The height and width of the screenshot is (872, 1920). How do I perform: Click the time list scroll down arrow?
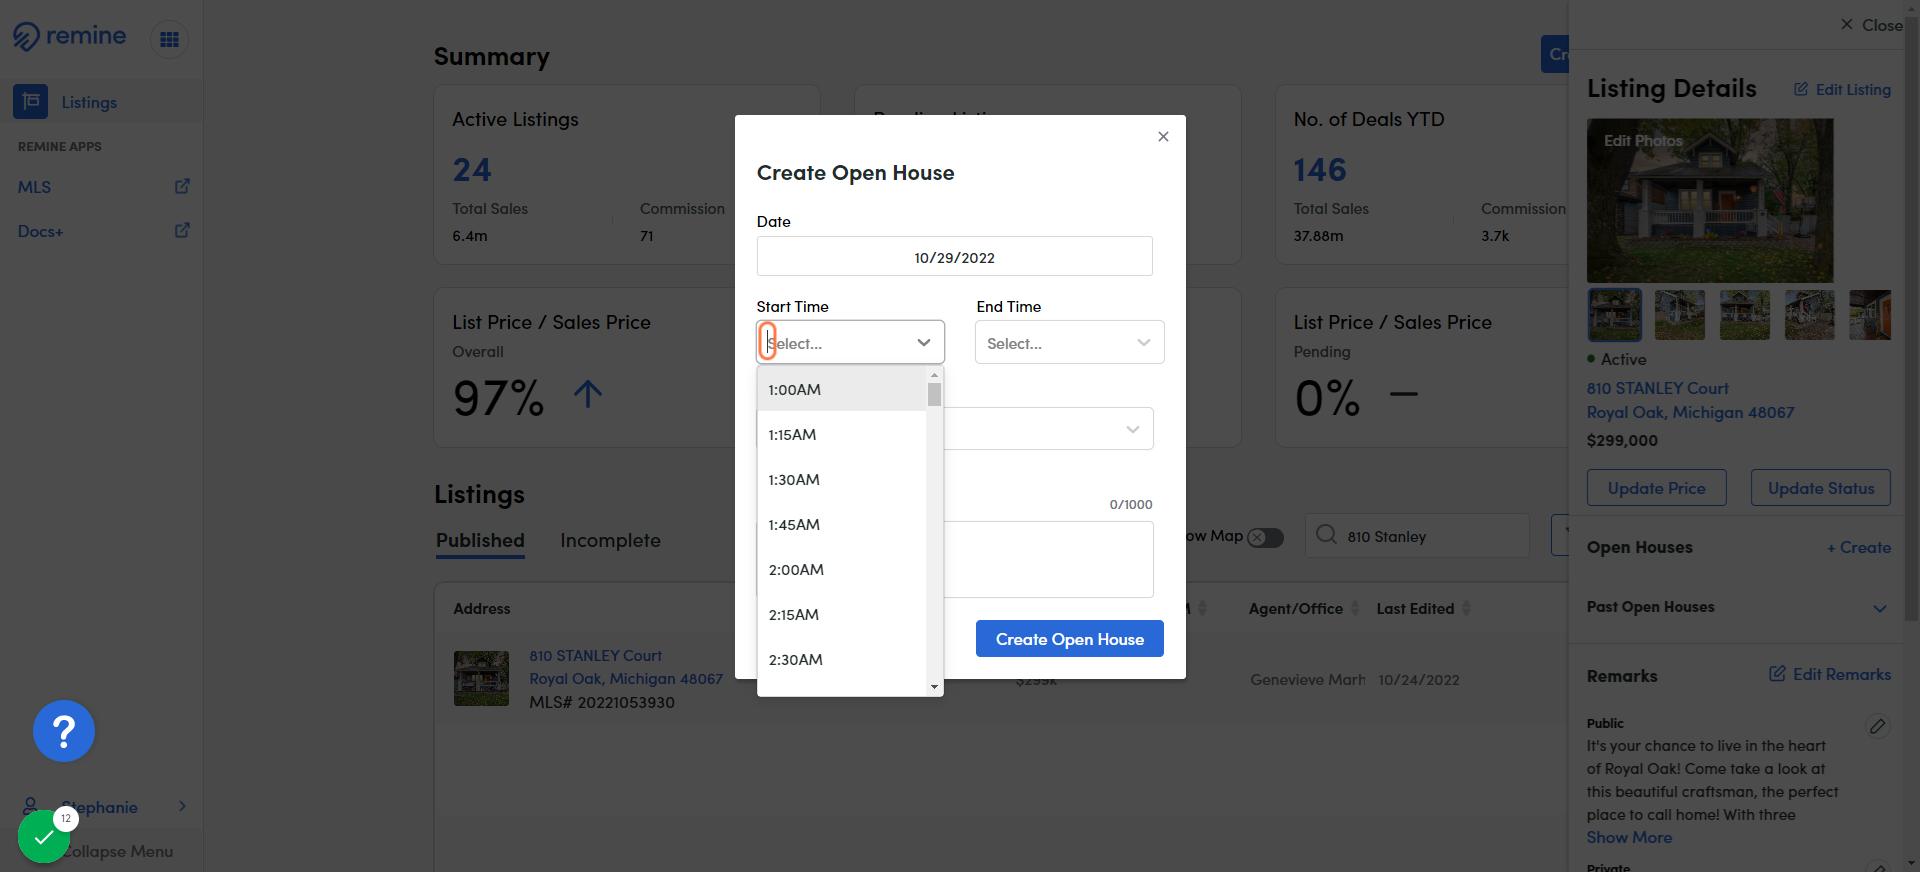click(x=934, y=687)
